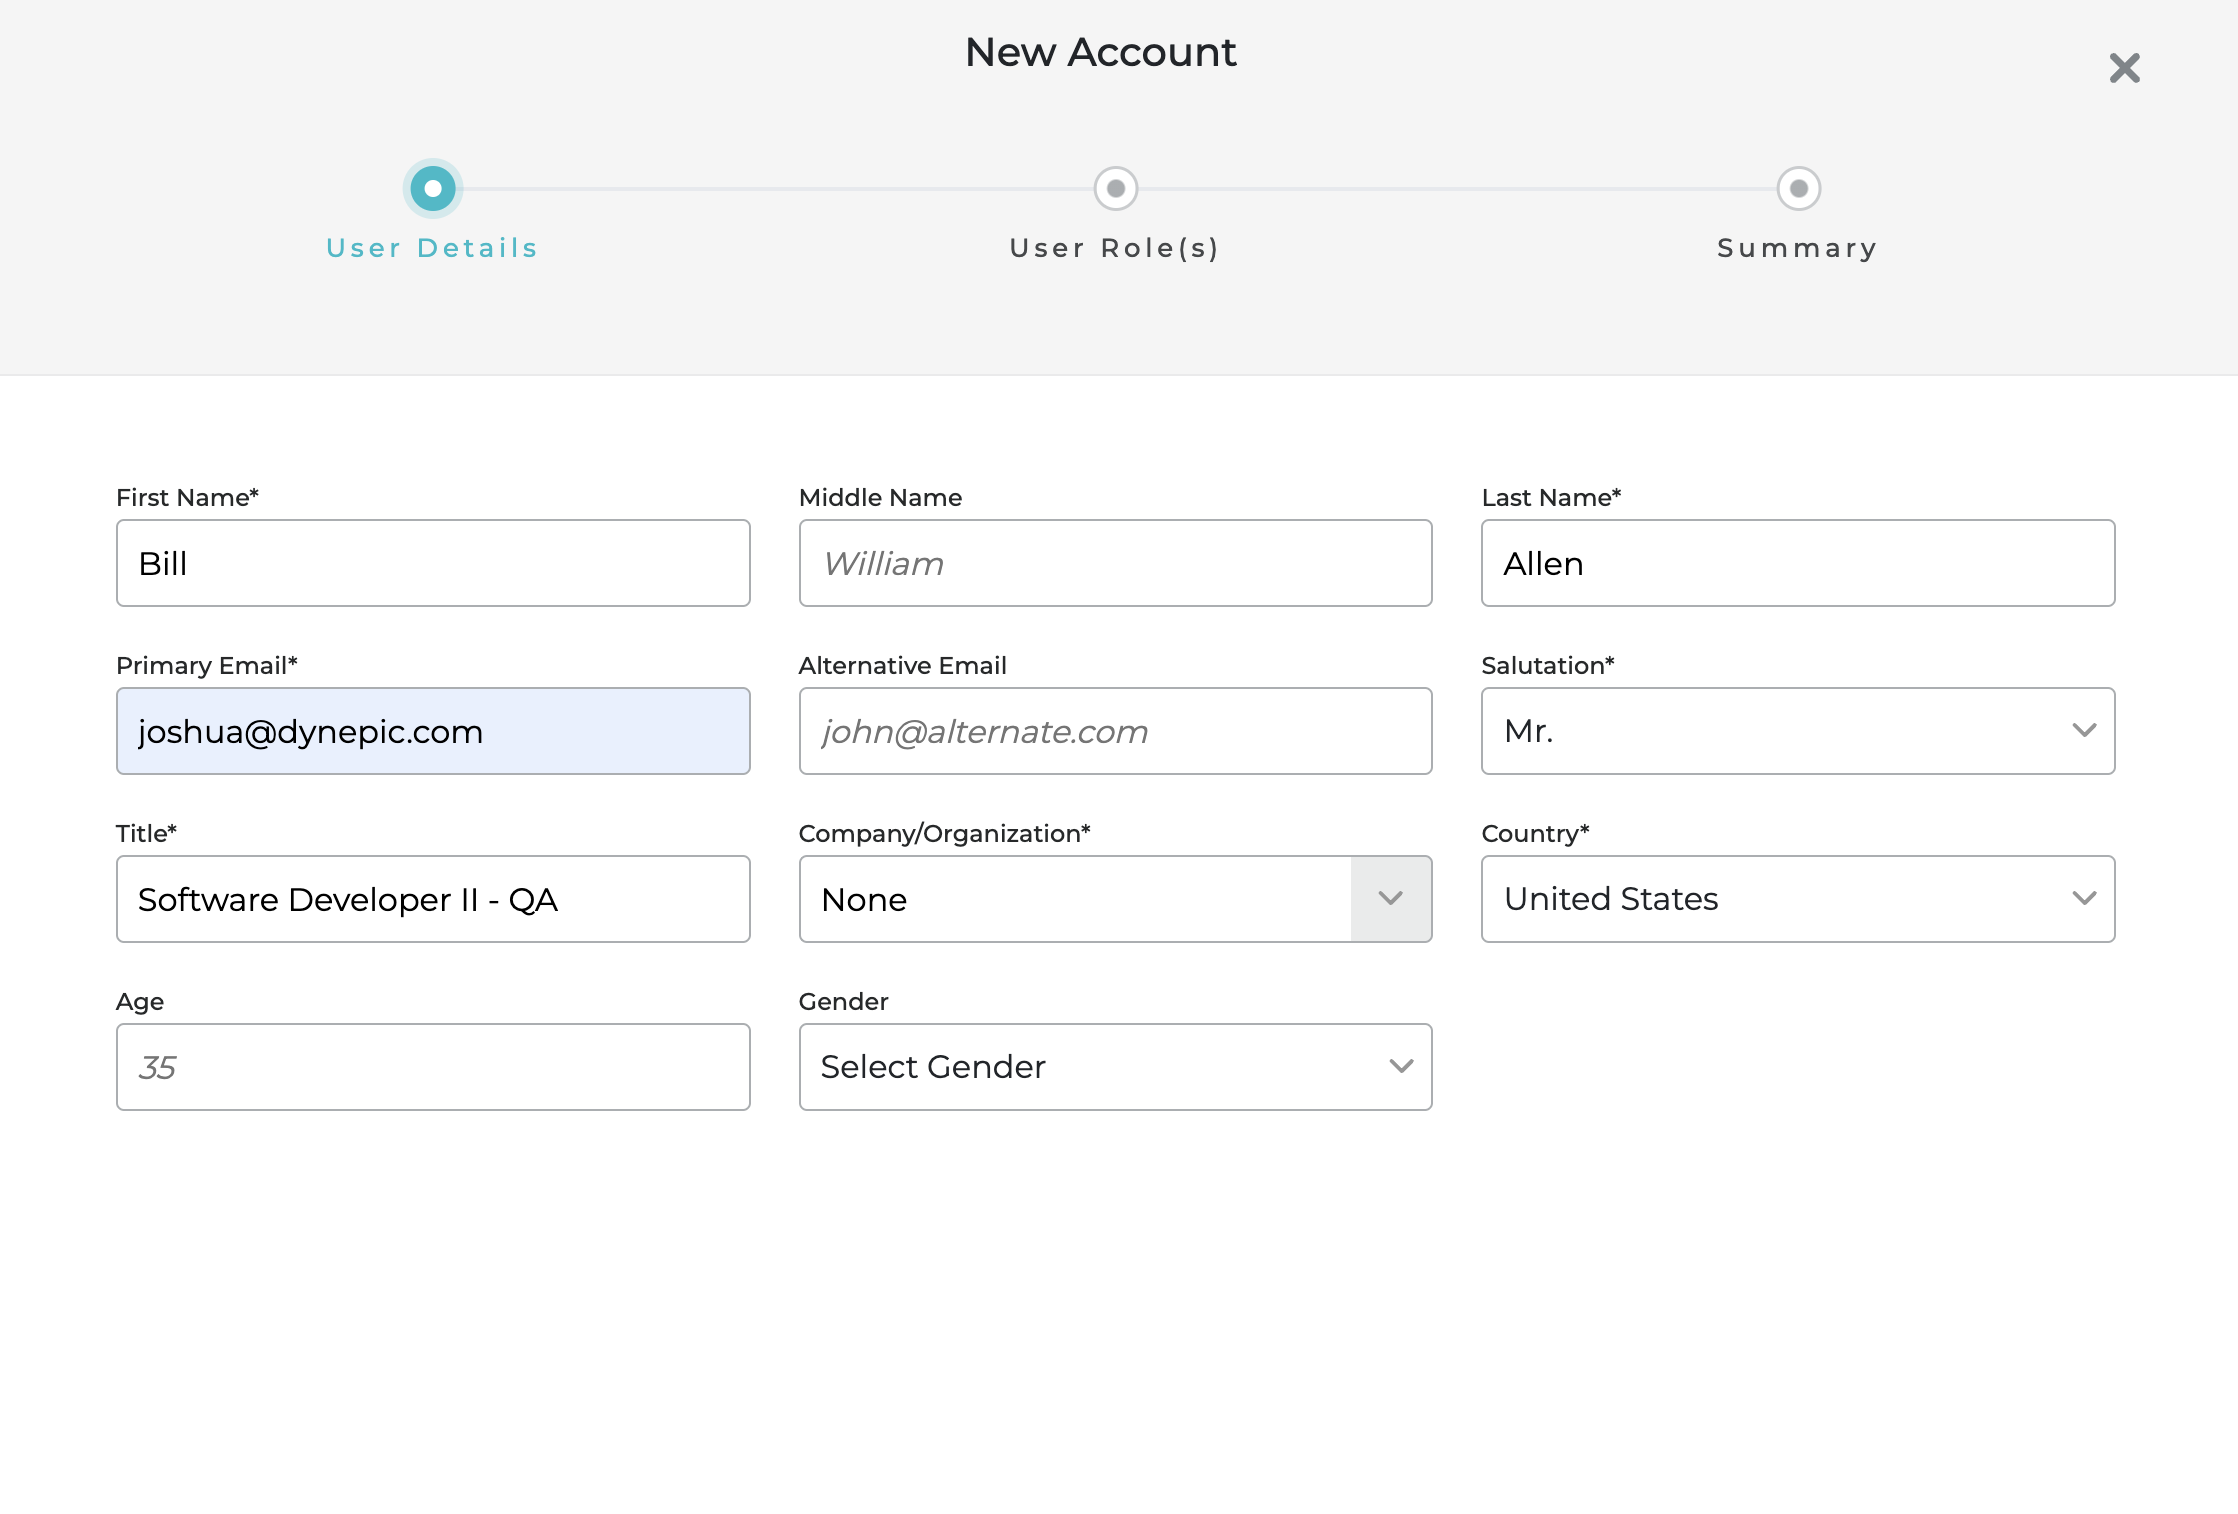Close the New Account dialog
This screenshot has height=1514, width=2238.
pyautogui.click(x=2124, y=68)
